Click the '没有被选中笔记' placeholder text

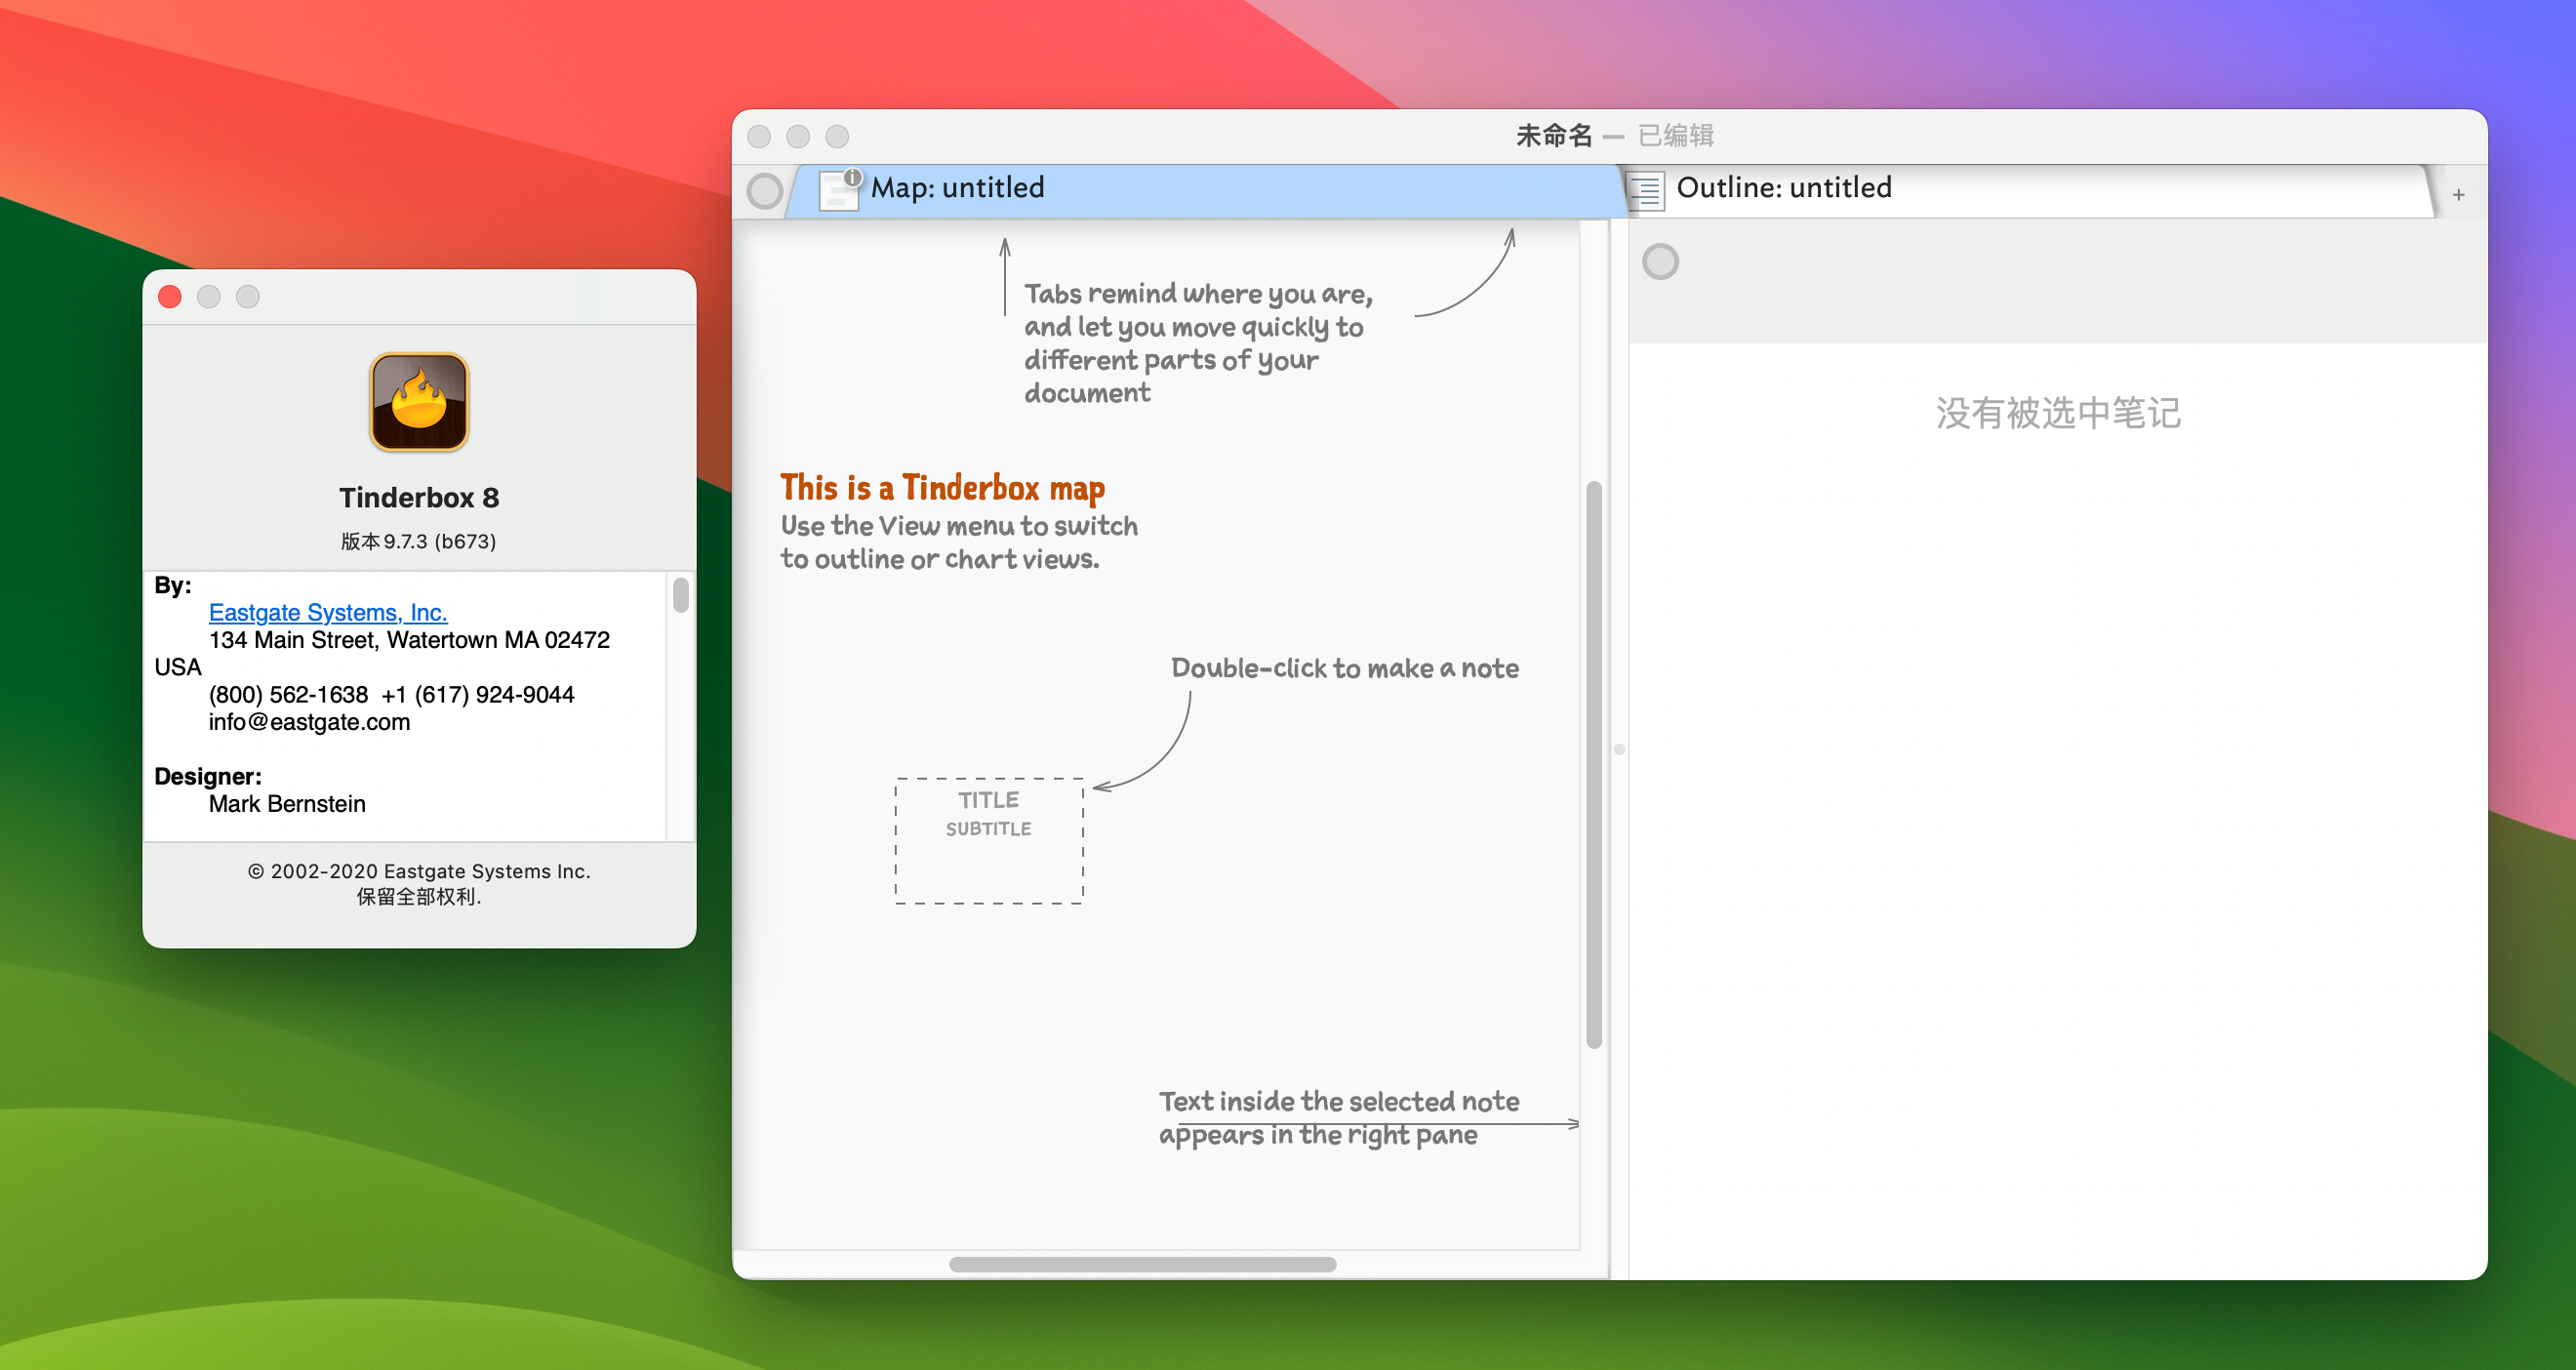pos(2058,412)
